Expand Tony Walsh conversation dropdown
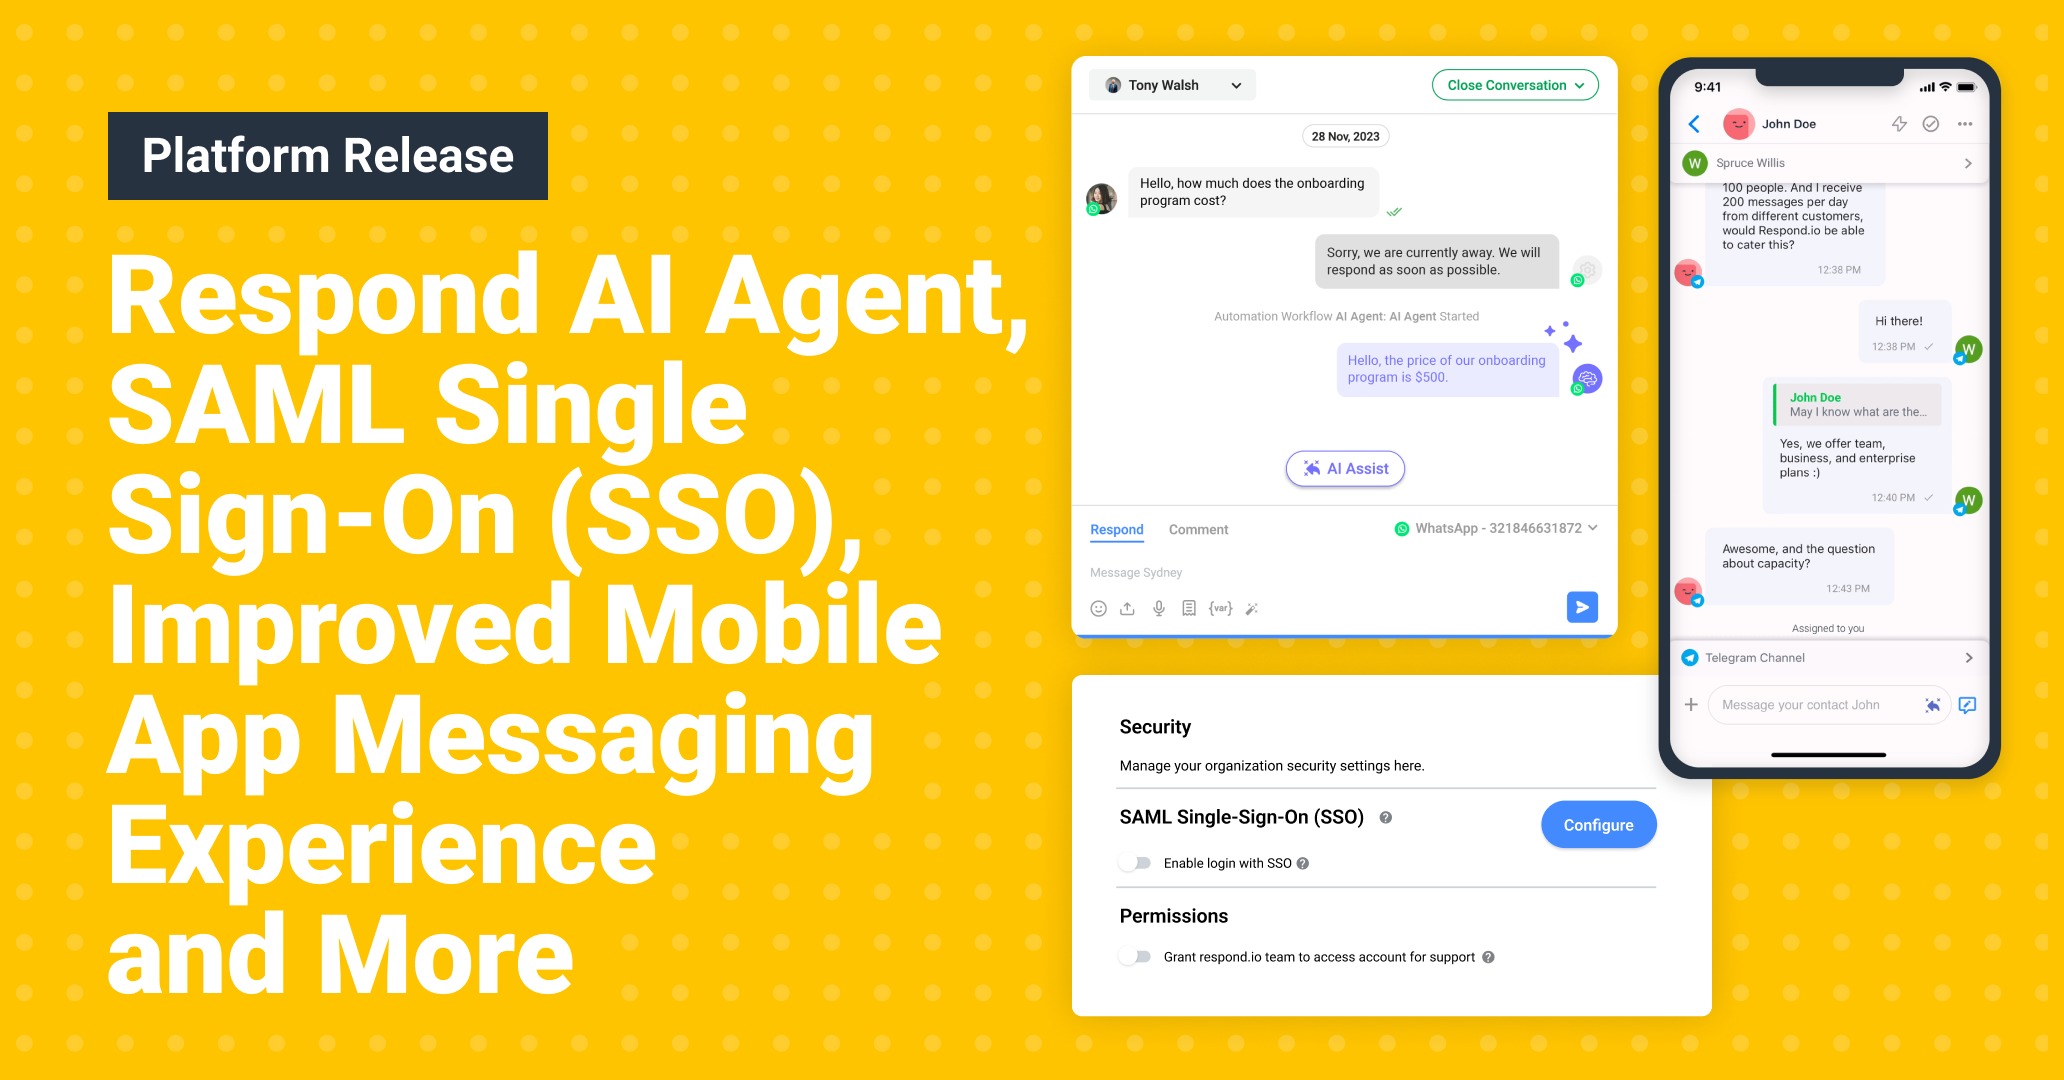The height and width of the screenshot is (1080, 2064). coord(1229,87)
